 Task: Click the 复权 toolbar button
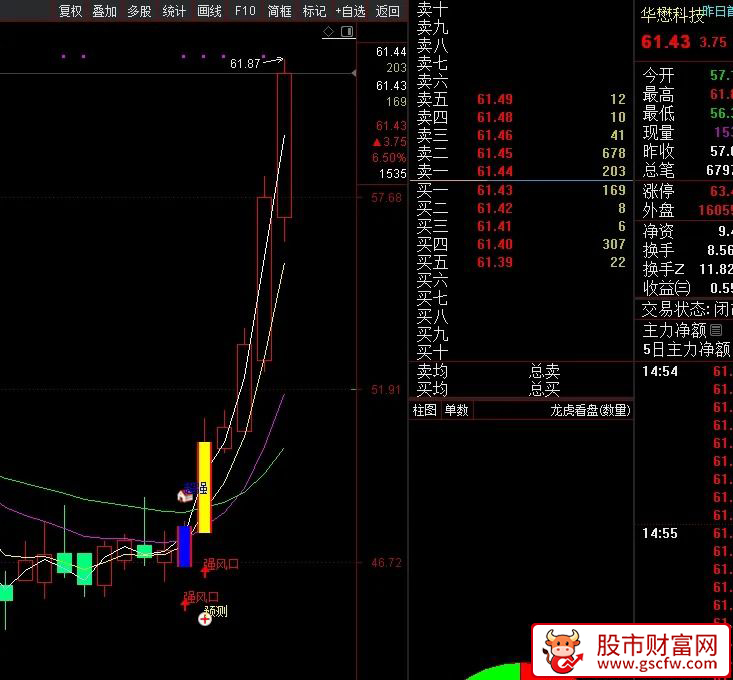(71, 11)
